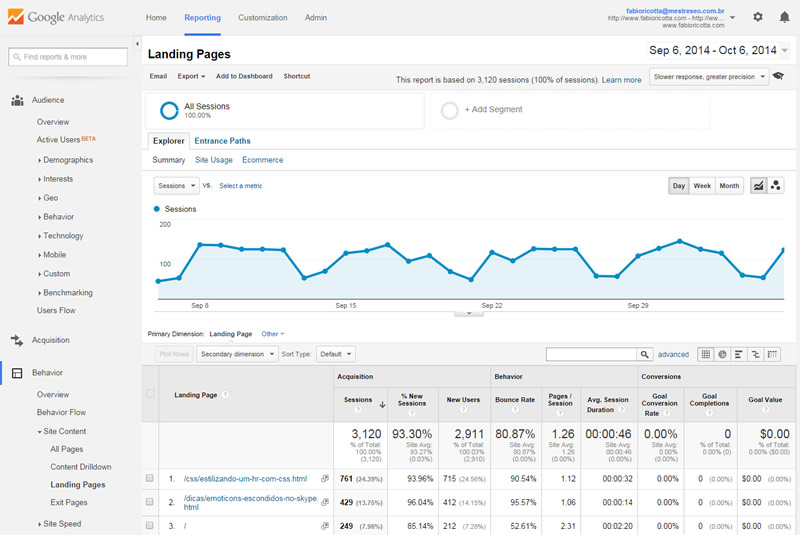Open the notifications bell

pyautogui.click(x=784, y=17)
